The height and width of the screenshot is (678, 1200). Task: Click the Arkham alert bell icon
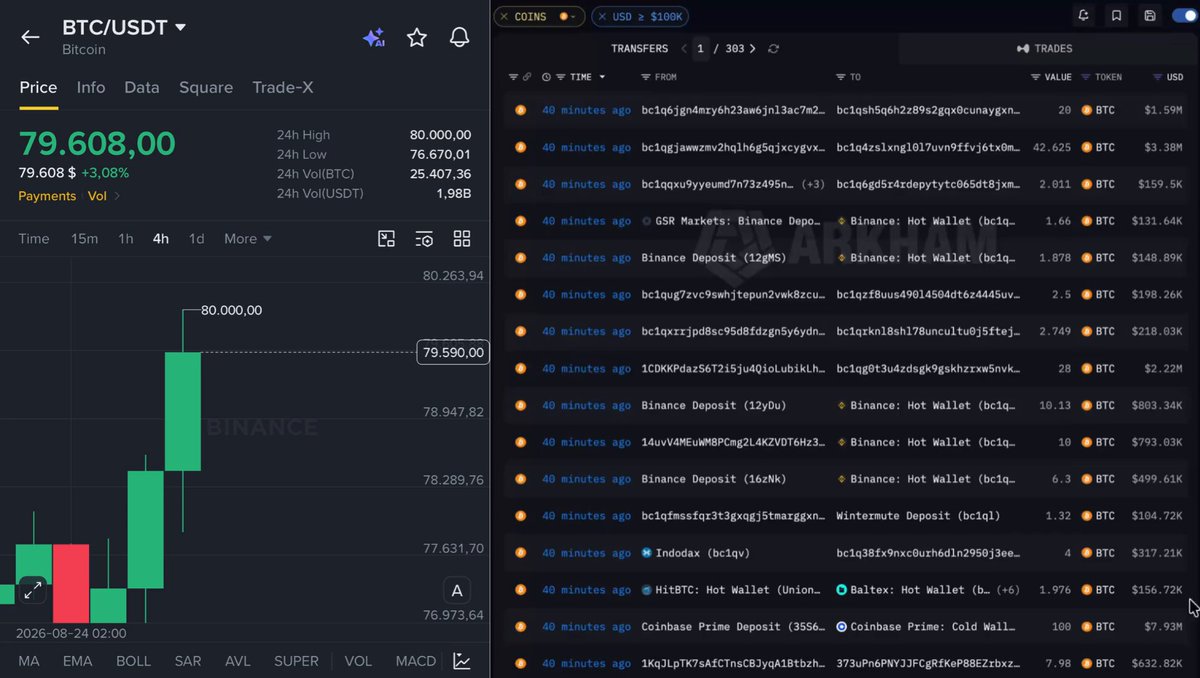pos(1083,16)
